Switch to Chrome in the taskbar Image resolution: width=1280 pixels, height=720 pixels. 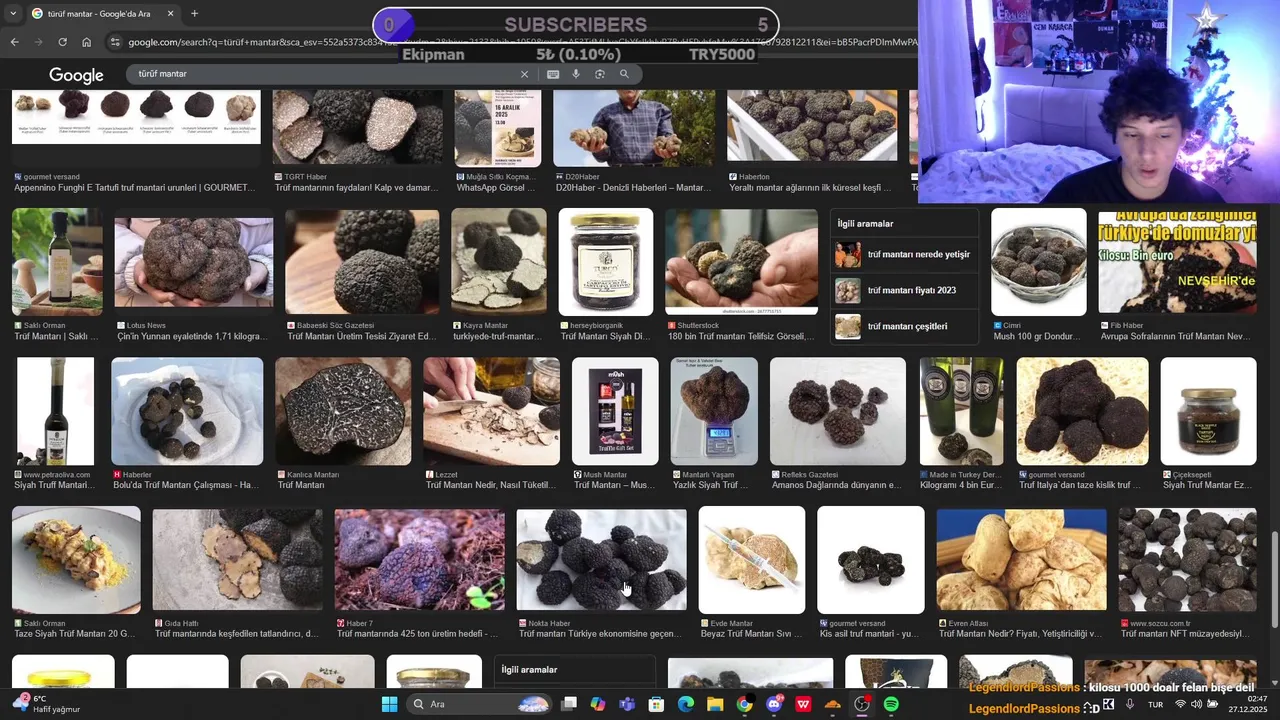point(744,704)
